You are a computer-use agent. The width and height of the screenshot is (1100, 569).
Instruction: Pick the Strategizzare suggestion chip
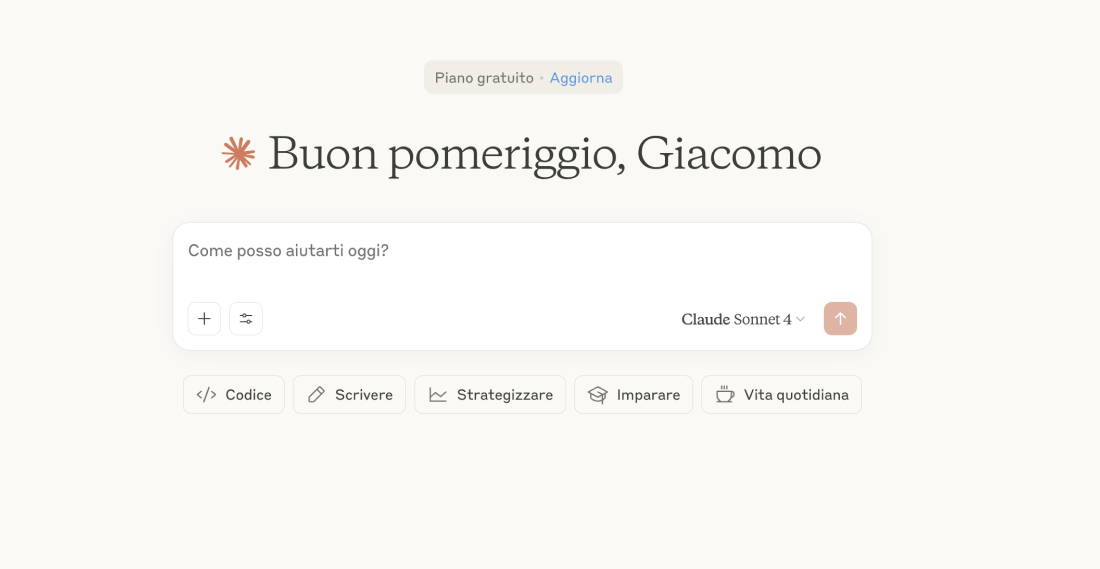(490, 395)
